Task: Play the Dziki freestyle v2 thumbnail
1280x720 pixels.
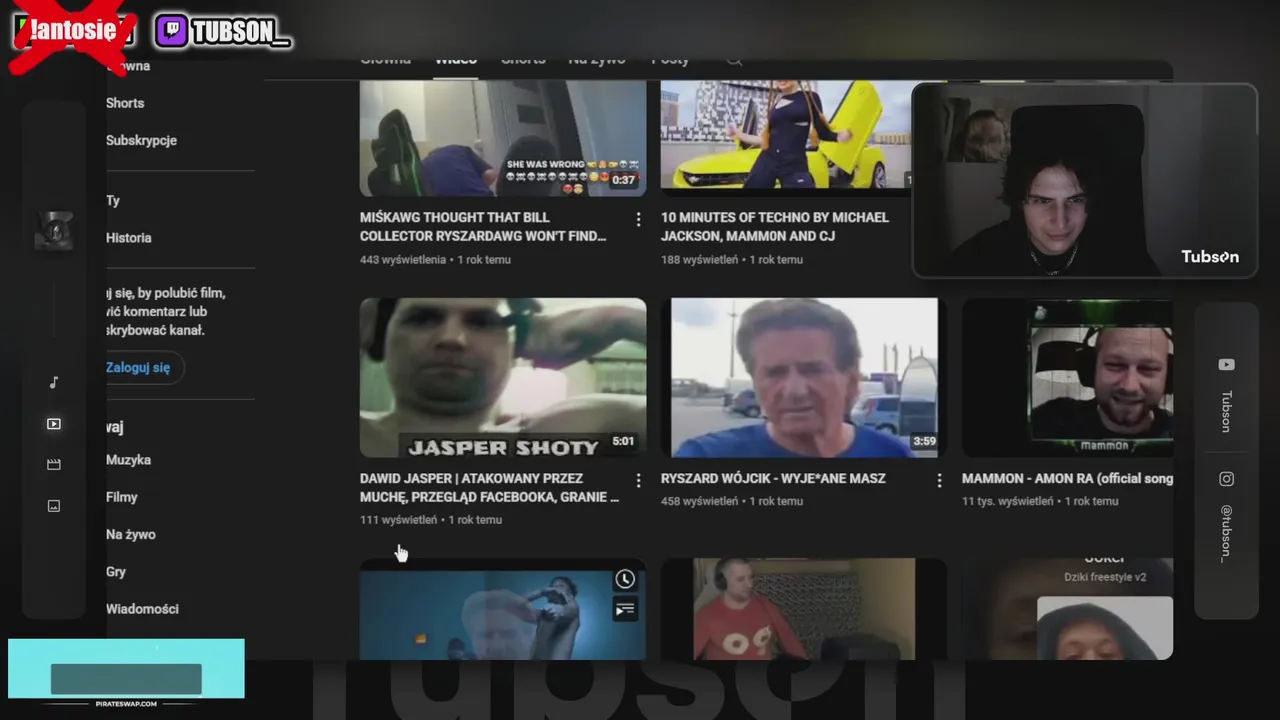Action: 1067,609
